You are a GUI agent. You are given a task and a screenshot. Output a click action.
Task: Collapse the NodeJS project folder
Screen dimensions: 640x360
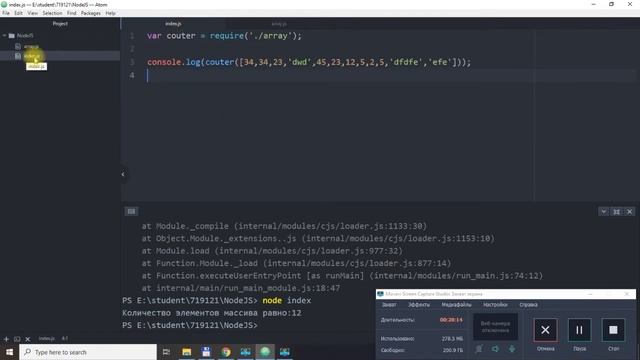[x=4, y=36]
